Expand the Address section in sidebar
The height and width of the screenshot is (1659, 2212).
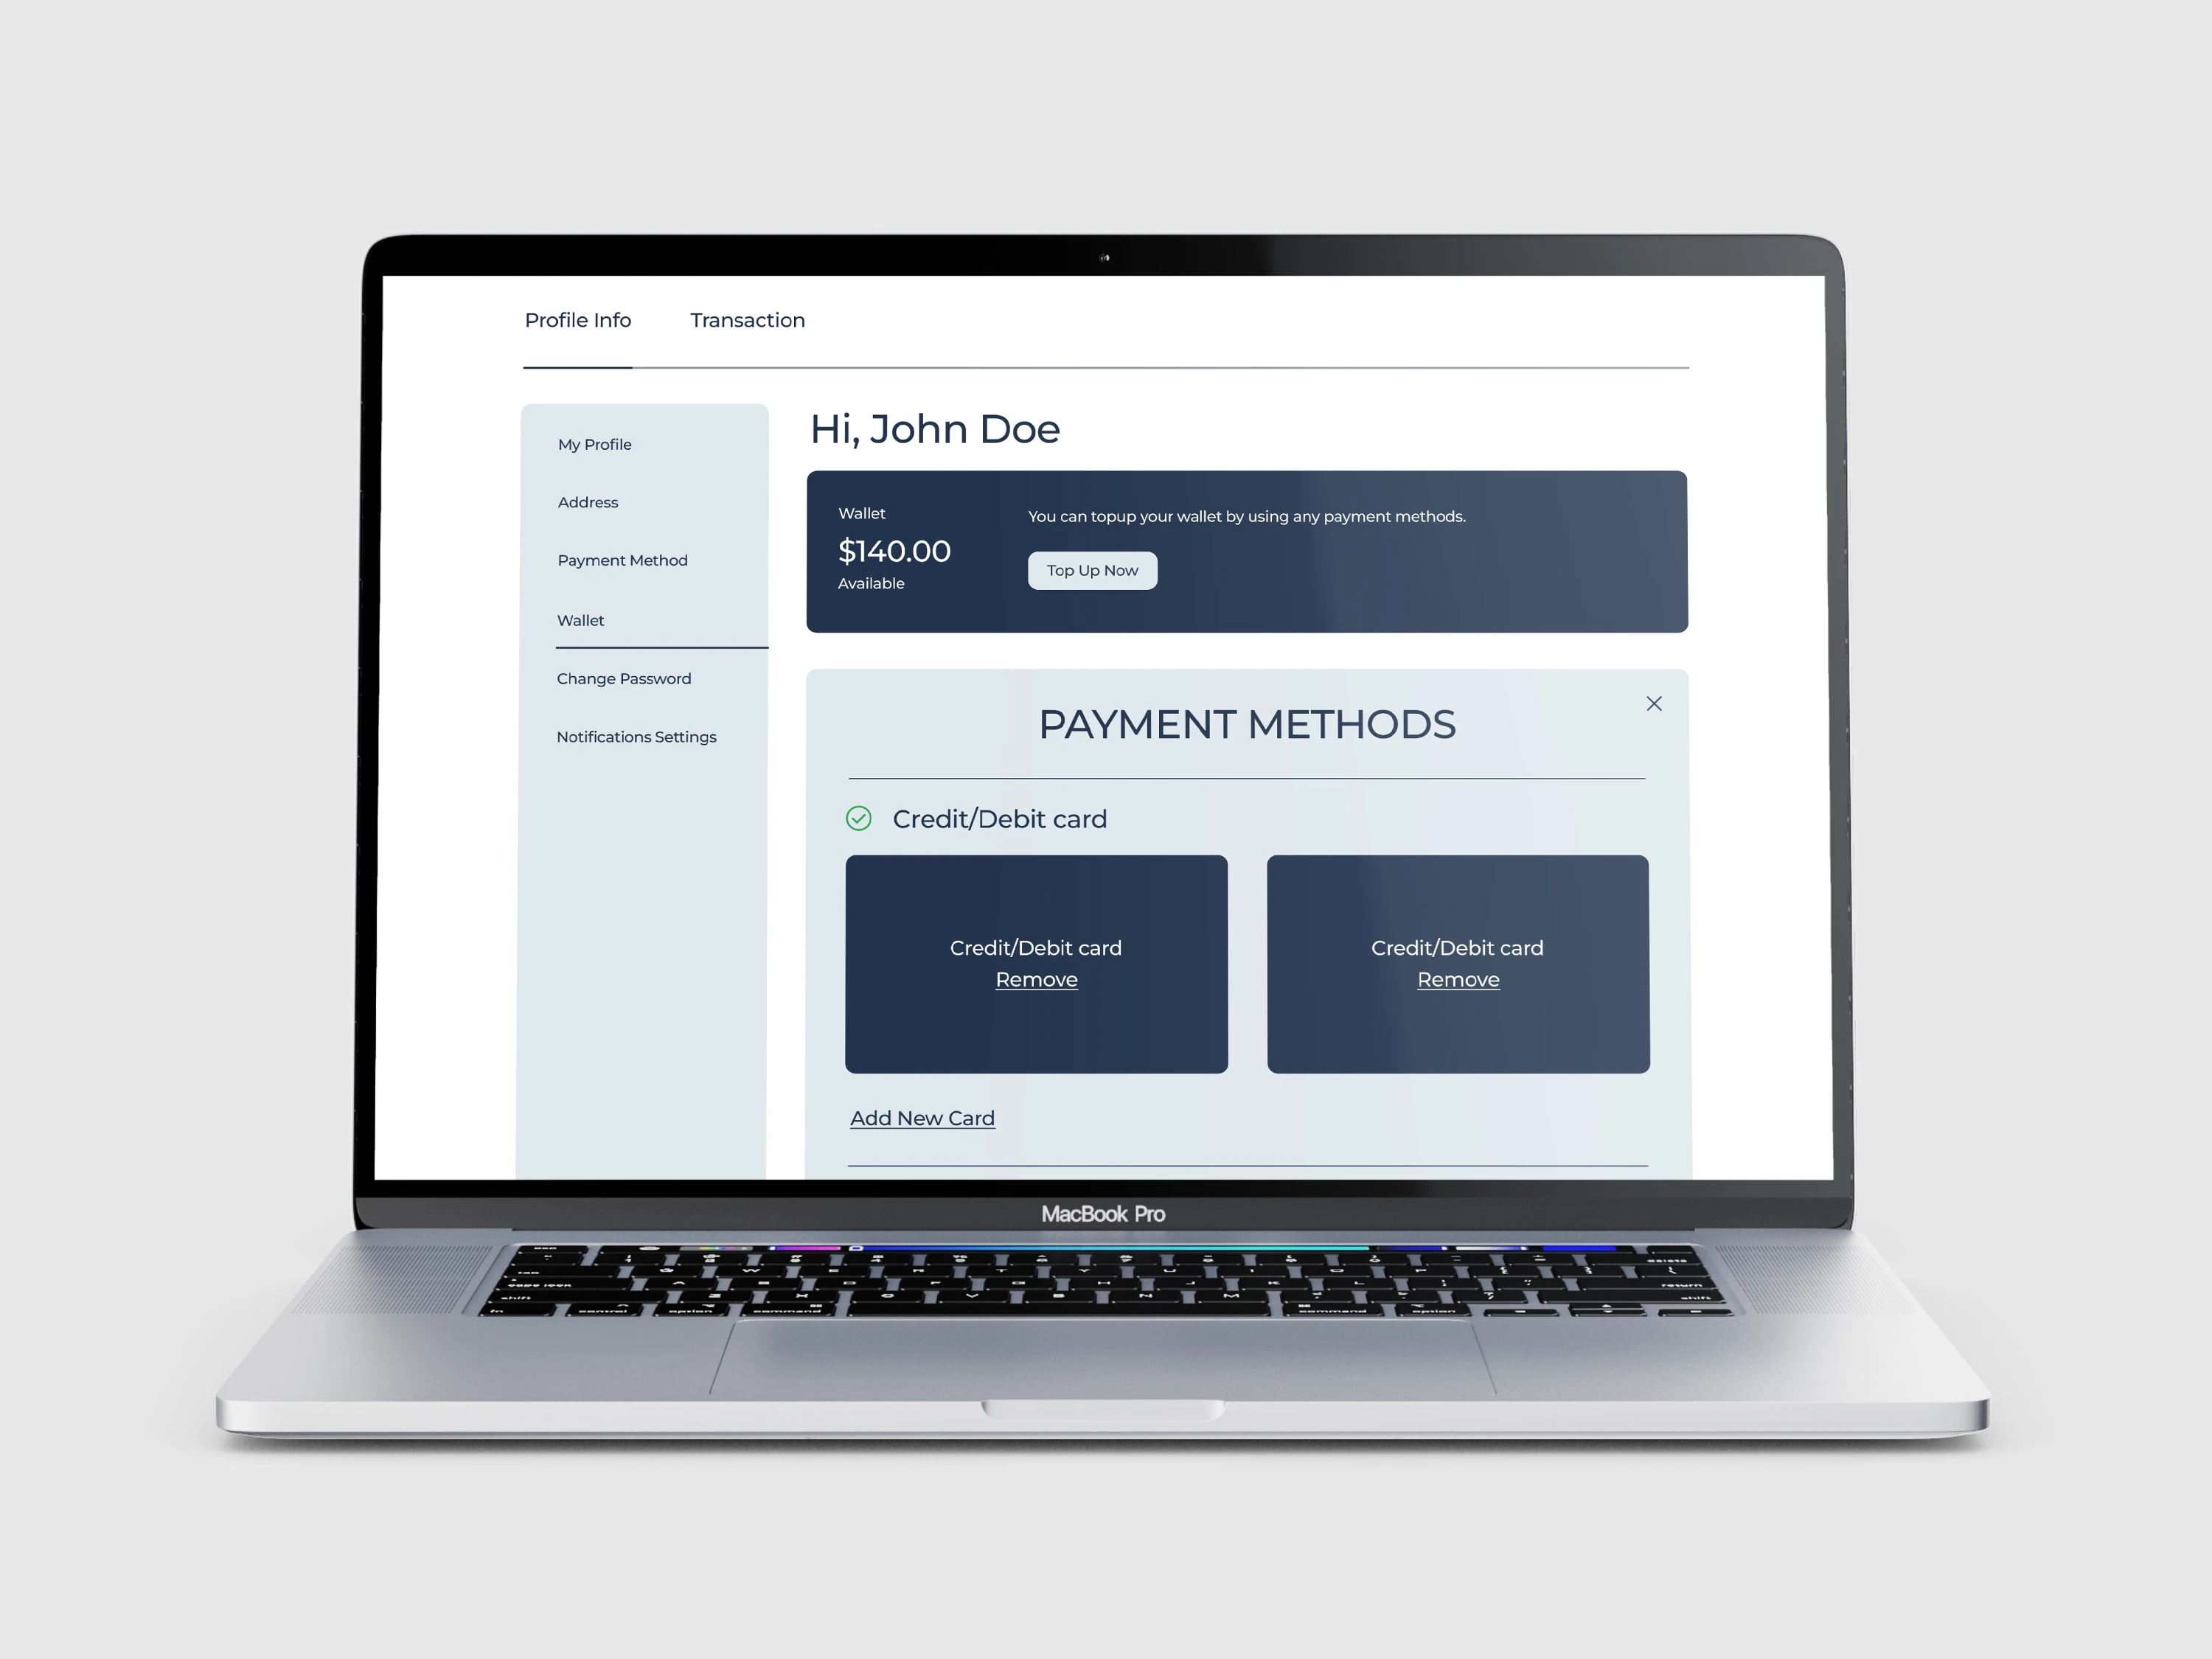pos(587,502)
